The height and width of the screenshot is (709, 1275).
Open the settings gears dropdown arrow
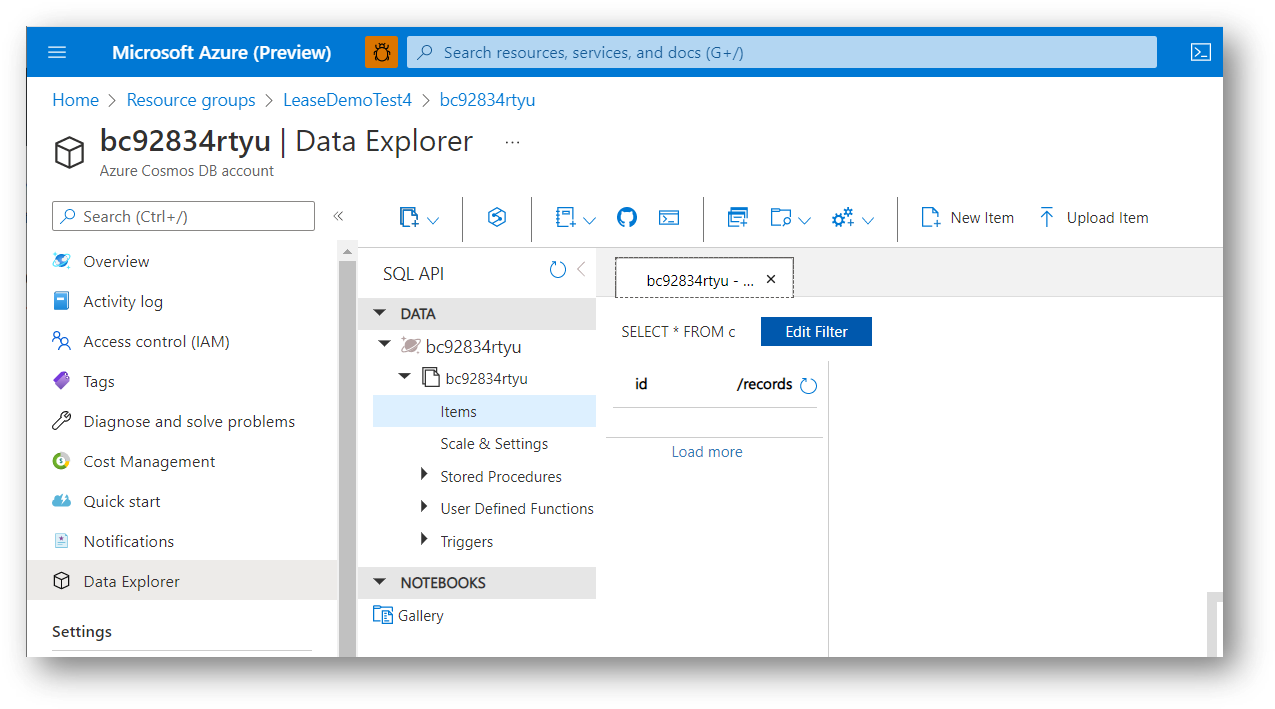[x=868, y=220]
